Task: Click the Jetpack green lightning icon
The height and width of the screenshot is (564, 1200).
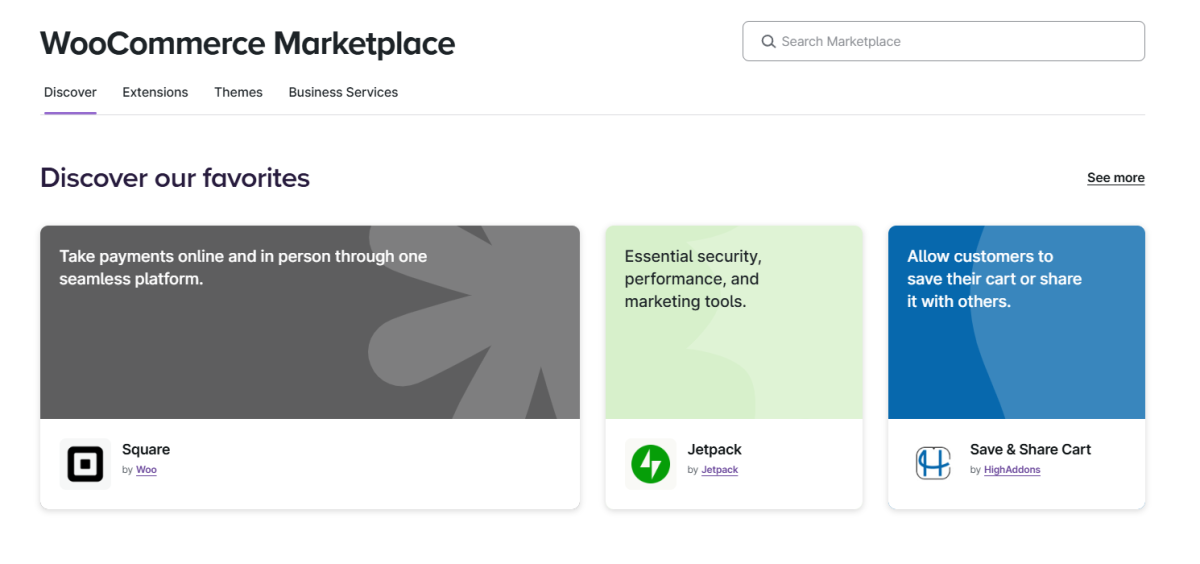Action: click(x=651, y=464)
